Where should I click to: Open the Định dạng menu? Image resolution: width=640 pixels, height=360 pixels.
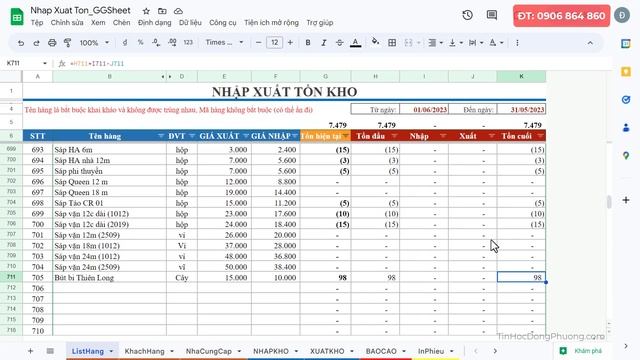coord(154,23)
